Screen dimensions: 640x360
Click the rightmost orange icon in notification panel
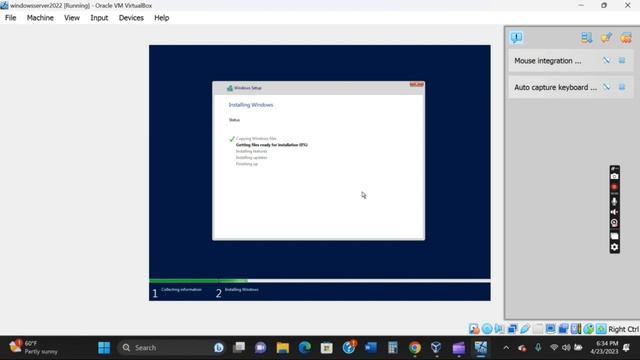(625, 38)
